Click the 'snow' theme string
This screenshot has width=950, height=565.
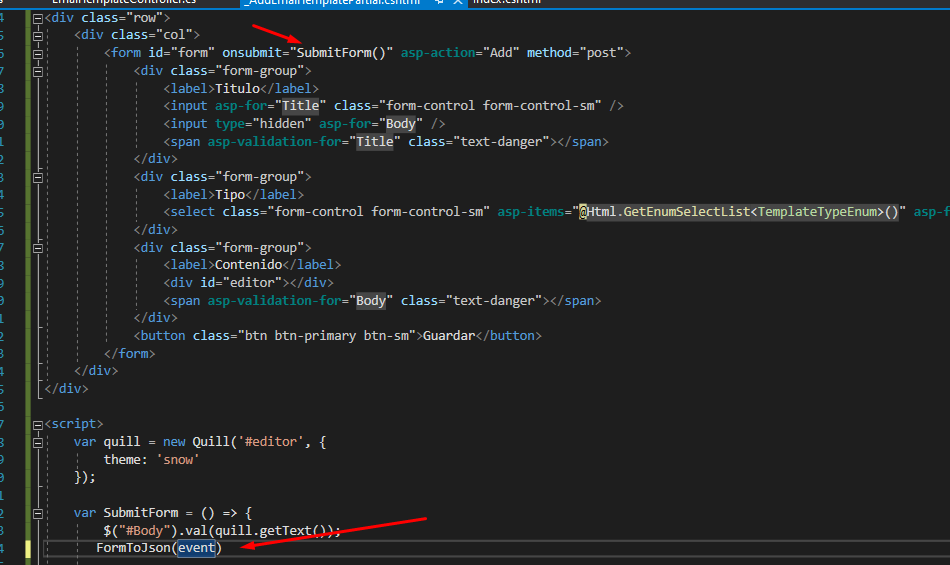[178, 460]
